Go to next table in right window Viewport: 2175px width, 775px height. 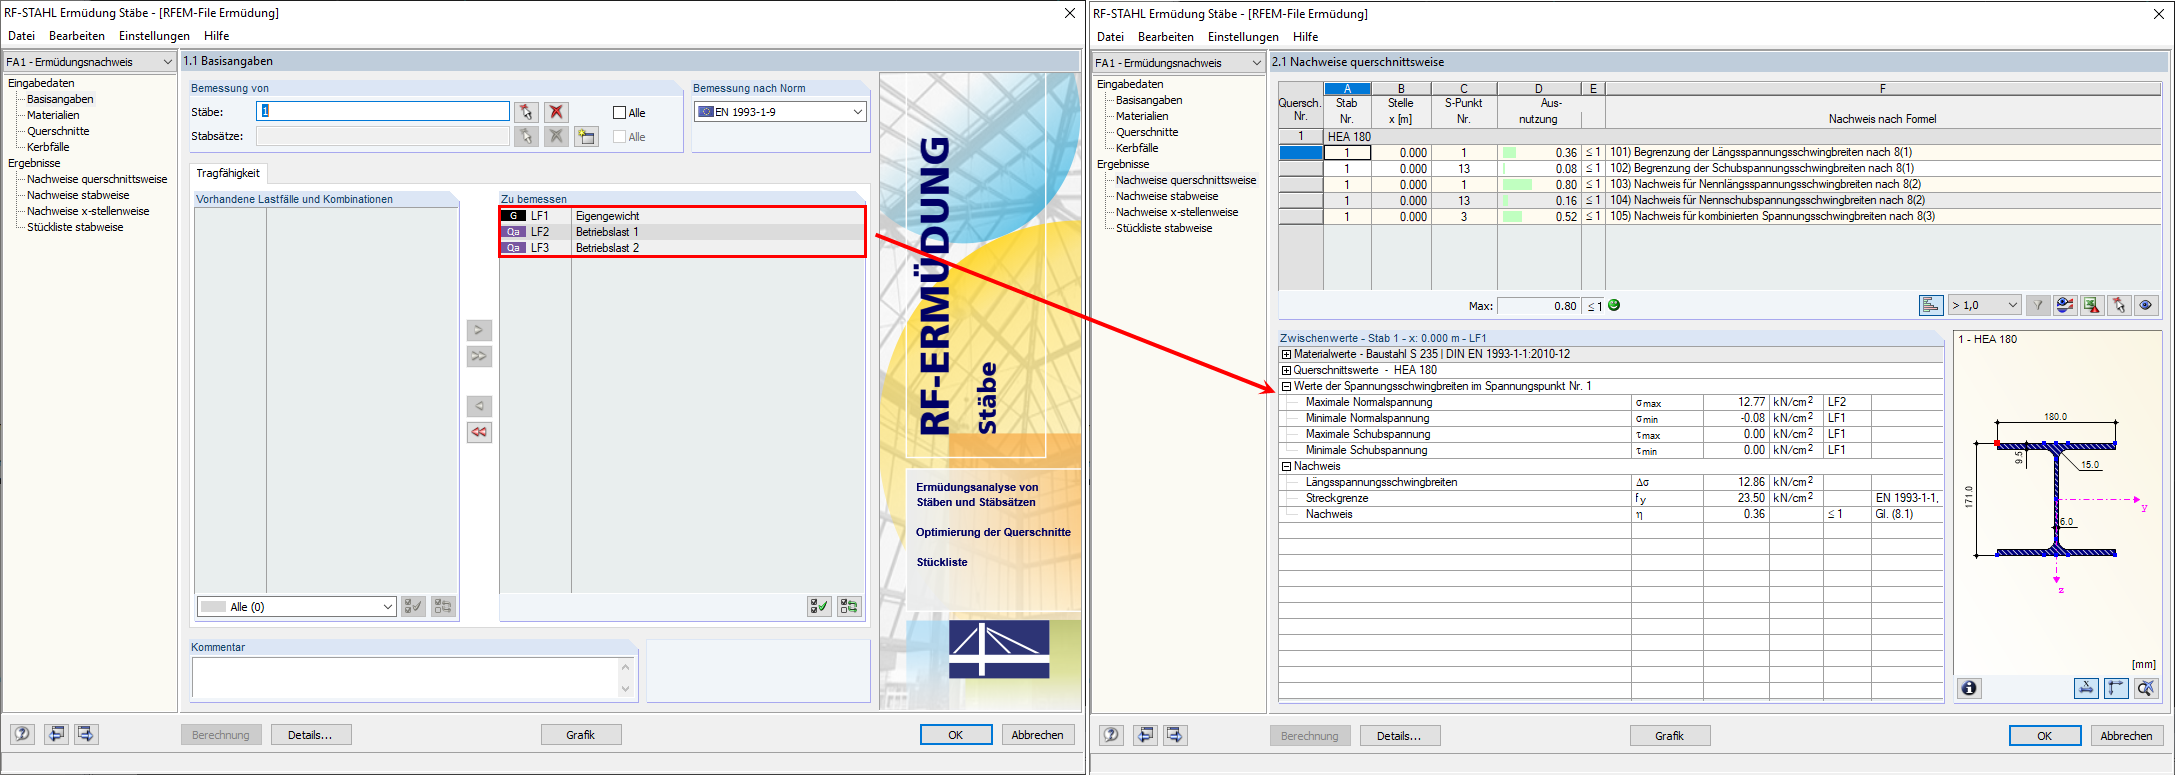1175,735
